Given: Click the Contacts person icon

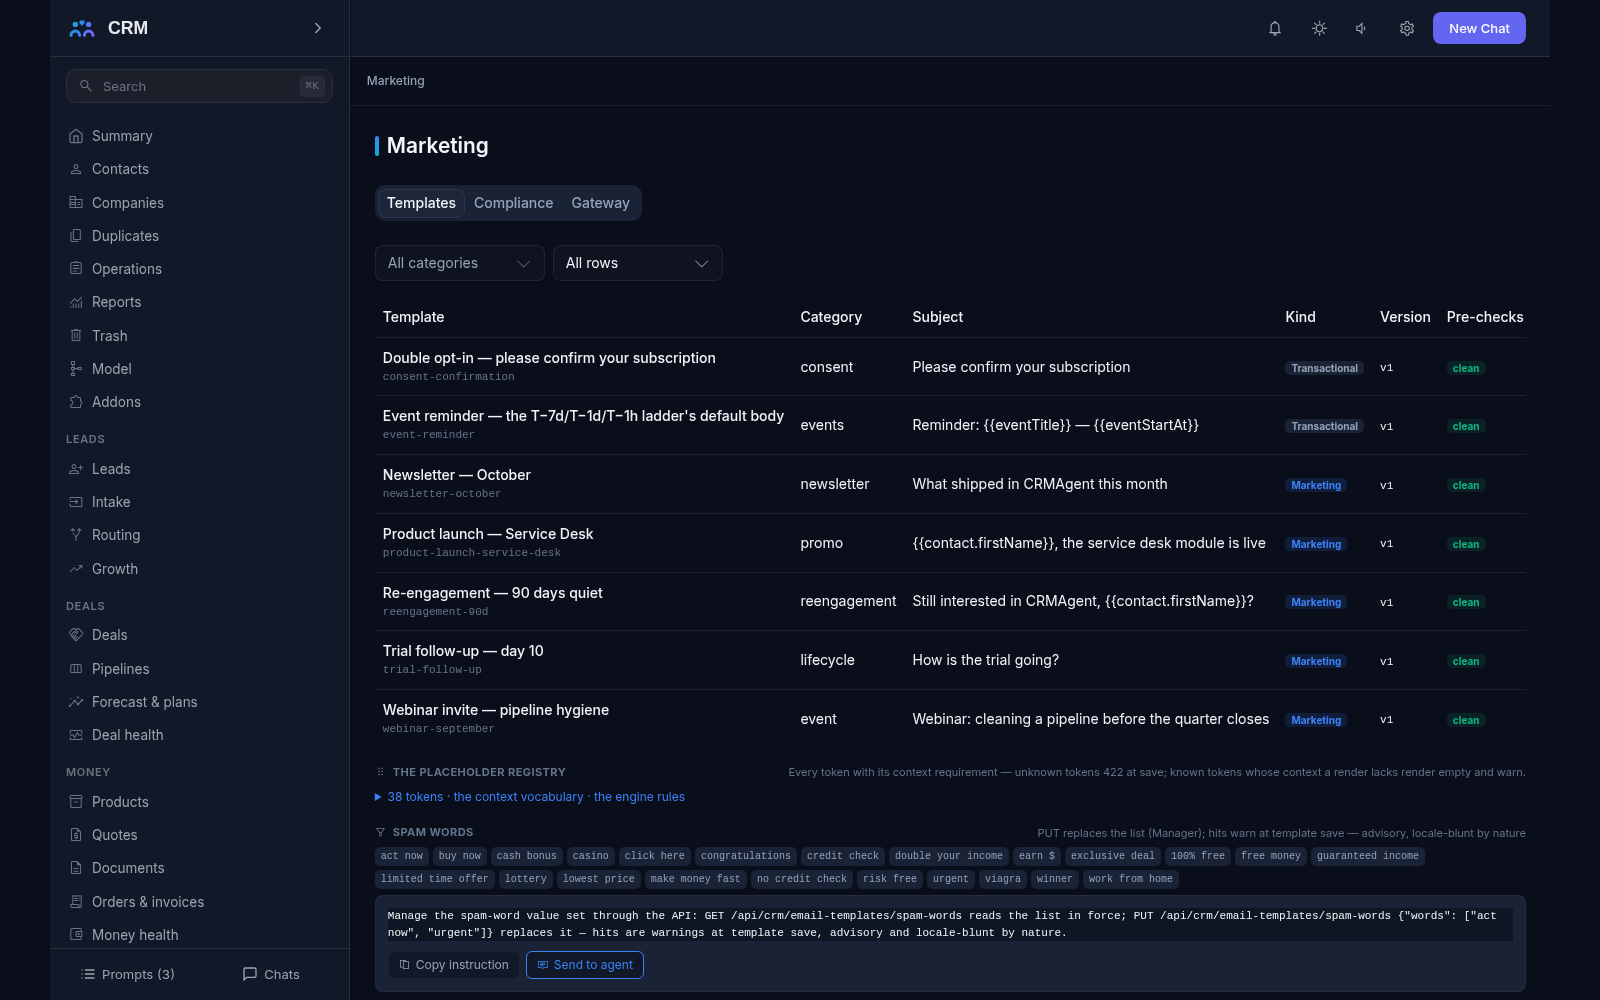Looking at the screenshot, I should coord(76,169).
